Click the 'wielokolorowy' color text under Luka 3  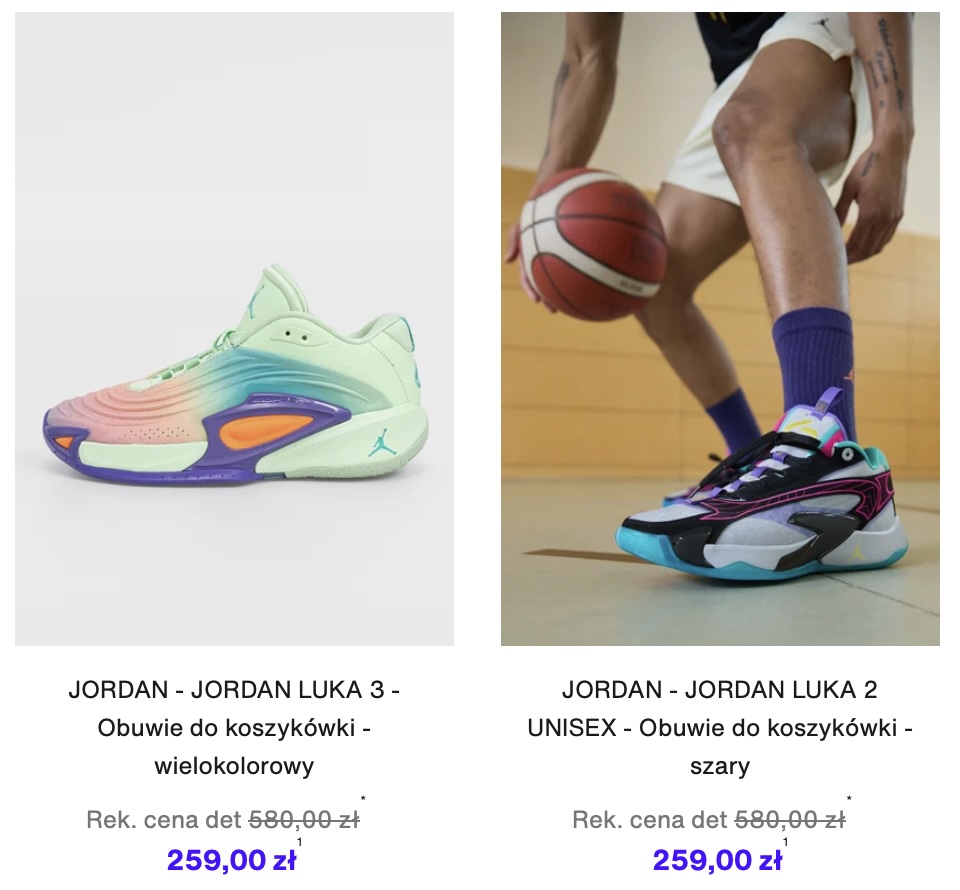pyautogui.click(x=234, y=766)
